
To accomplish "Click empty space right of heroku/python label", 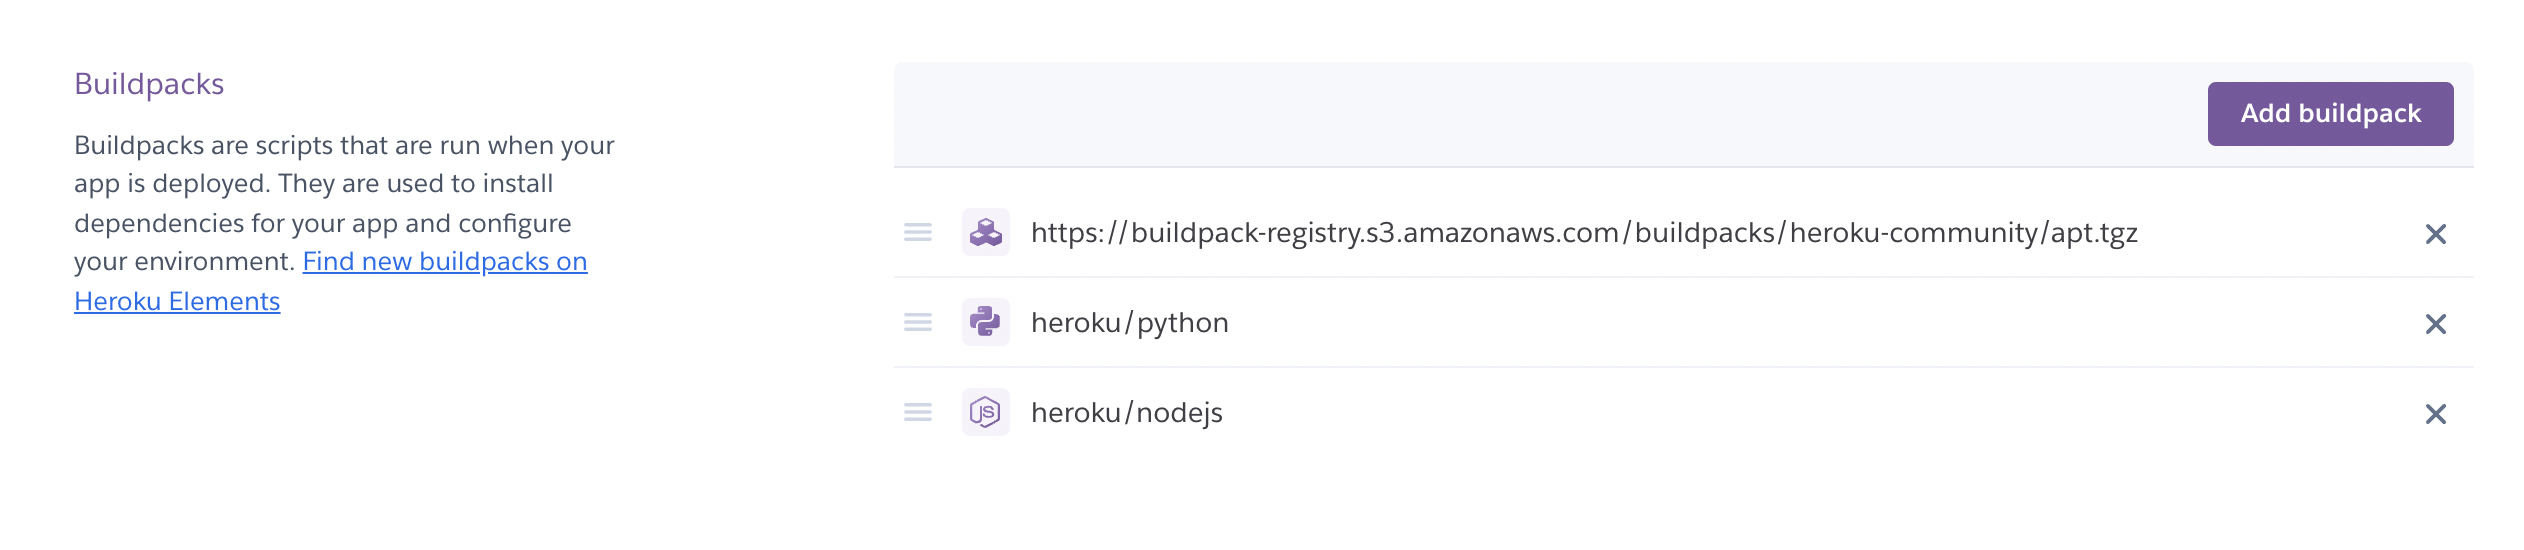I will pyautogui.click(x=1820, y=323).
